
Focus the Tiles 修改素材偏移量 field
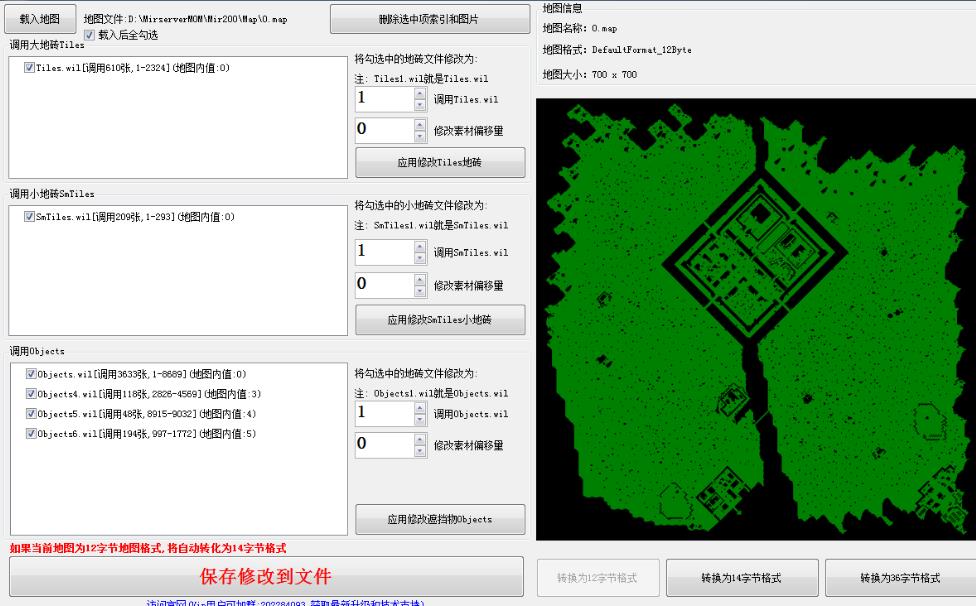tap(385, 130)
